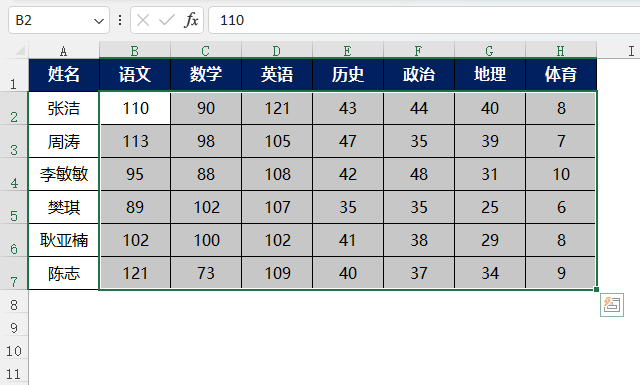Screen dimensions: 640x385
Task: Select row 2 header
Action: (14, 108)
